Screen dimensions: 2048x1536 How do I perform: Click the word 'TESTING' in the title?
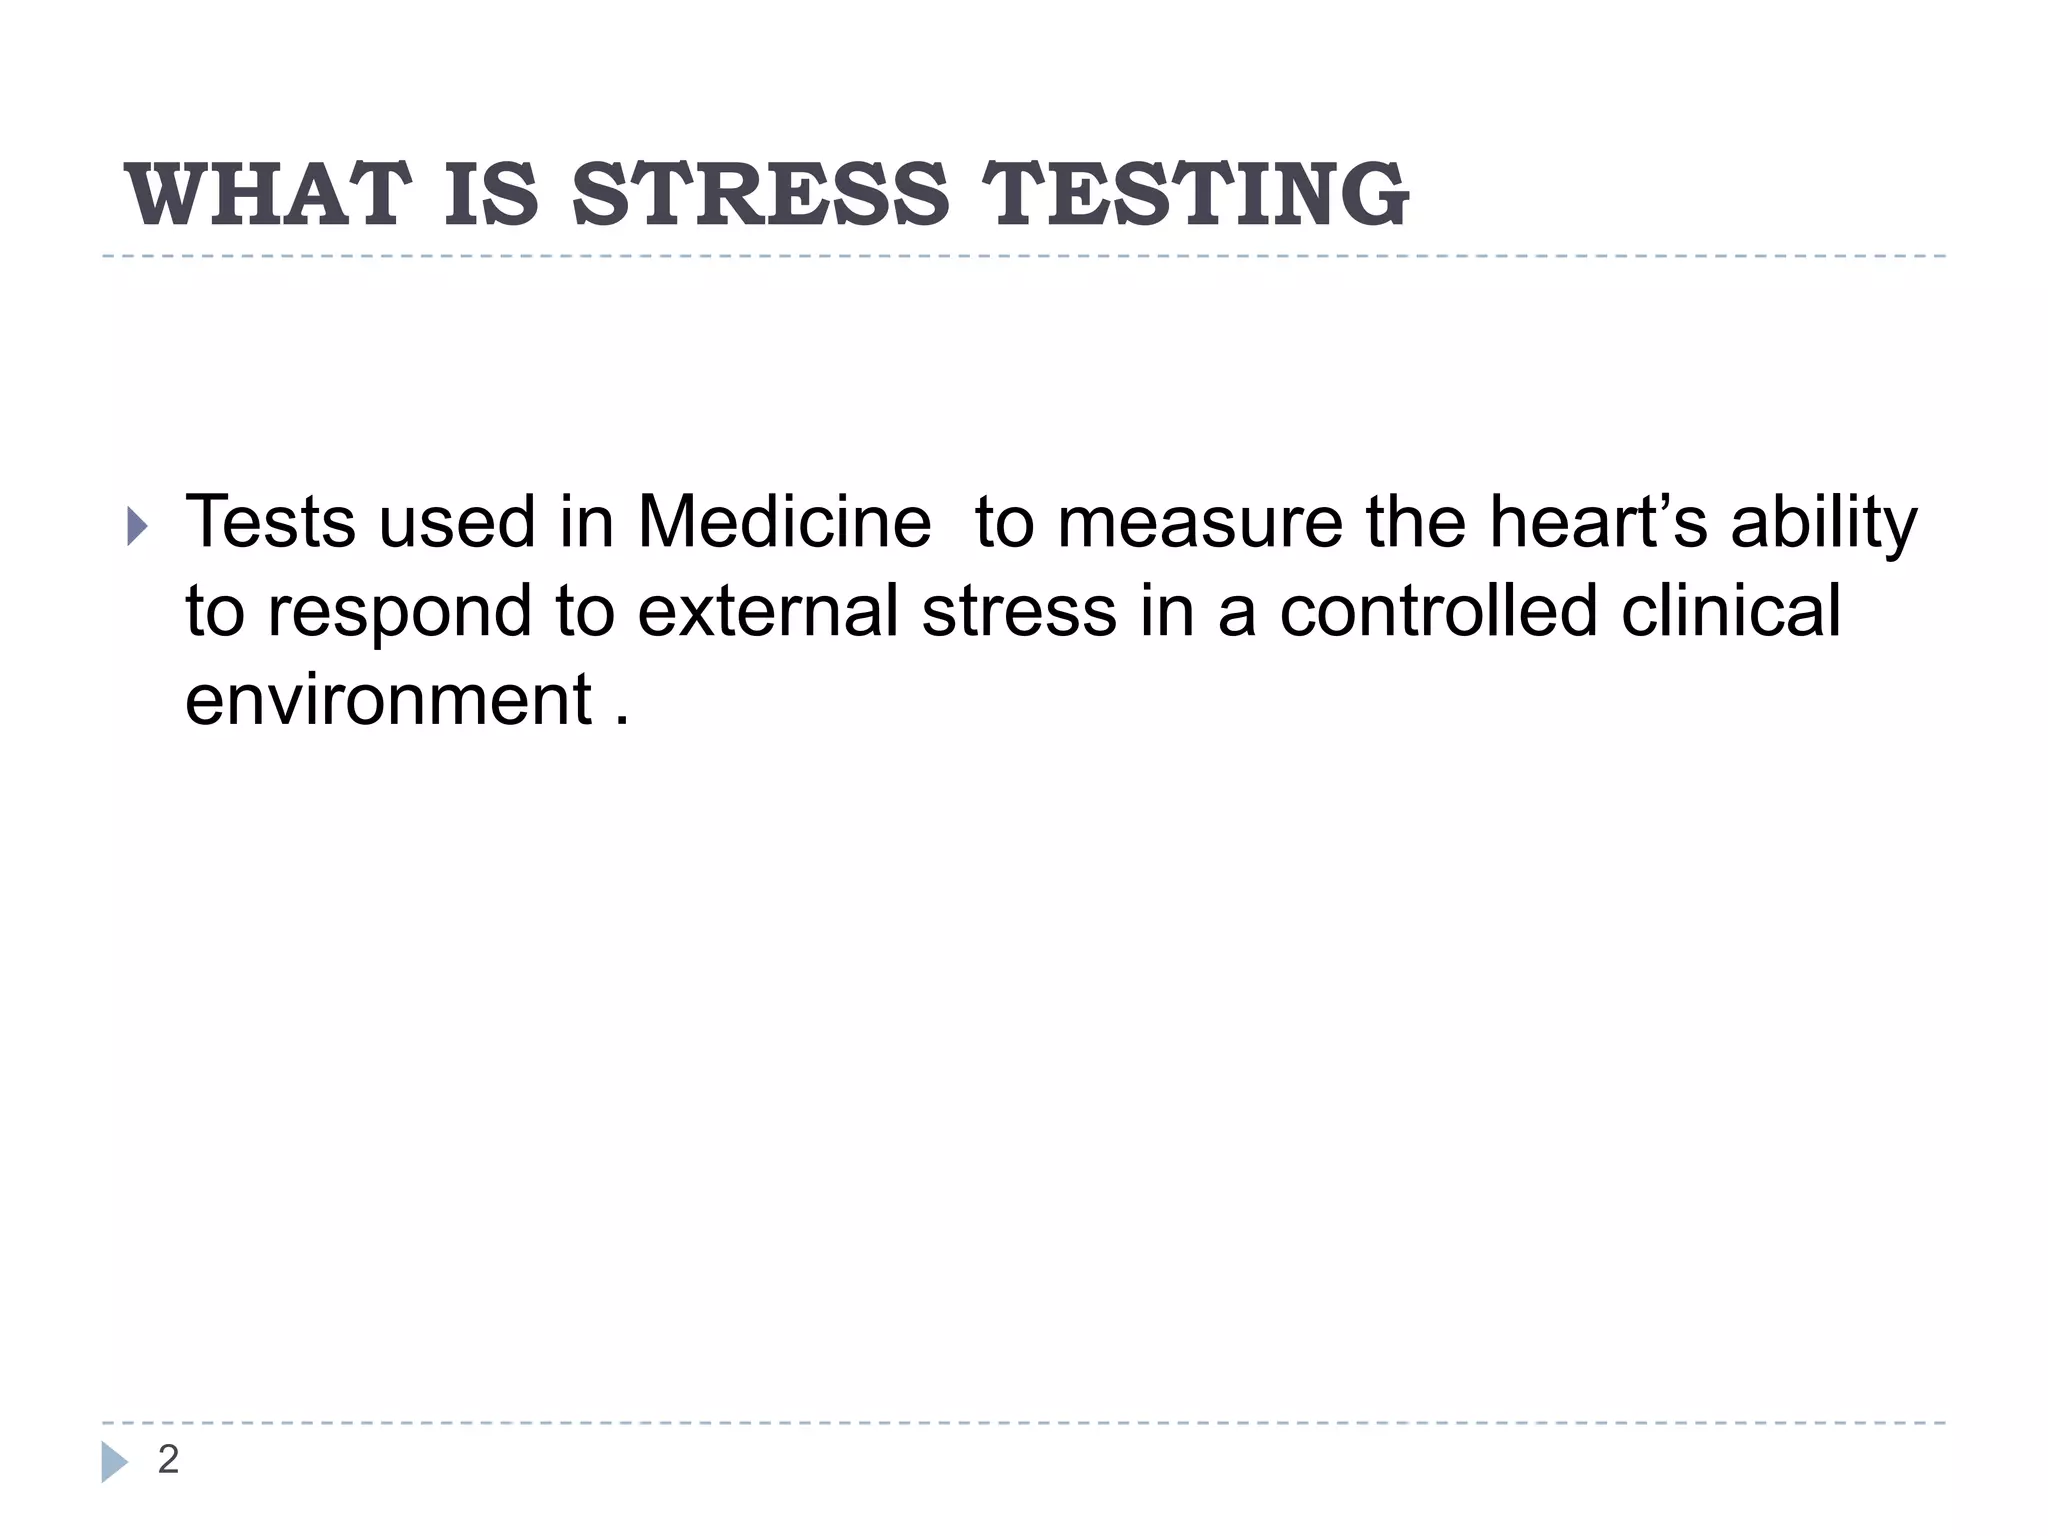tap(1195, 195)
